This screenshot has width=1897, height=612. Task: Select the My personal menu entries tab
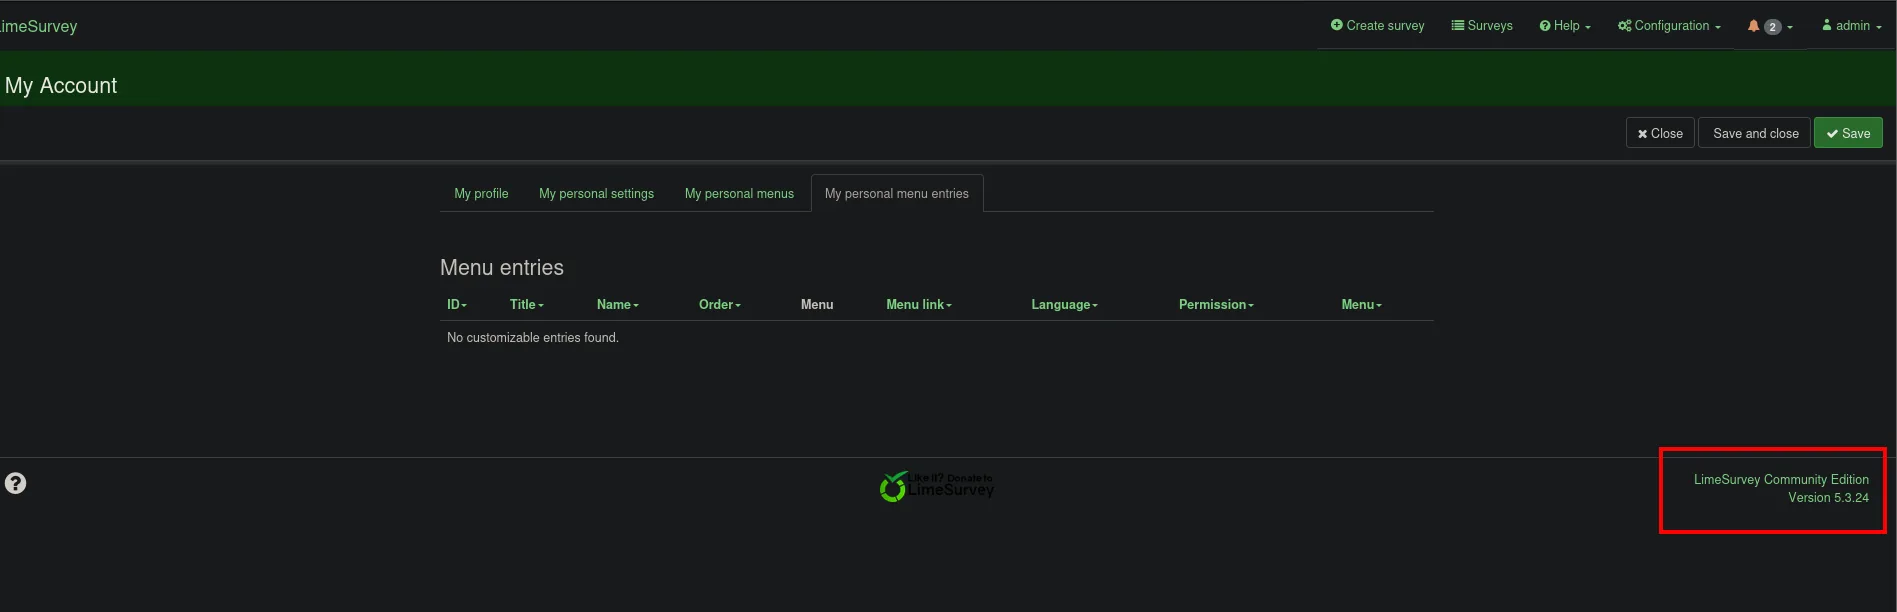(x=897, y=194)
